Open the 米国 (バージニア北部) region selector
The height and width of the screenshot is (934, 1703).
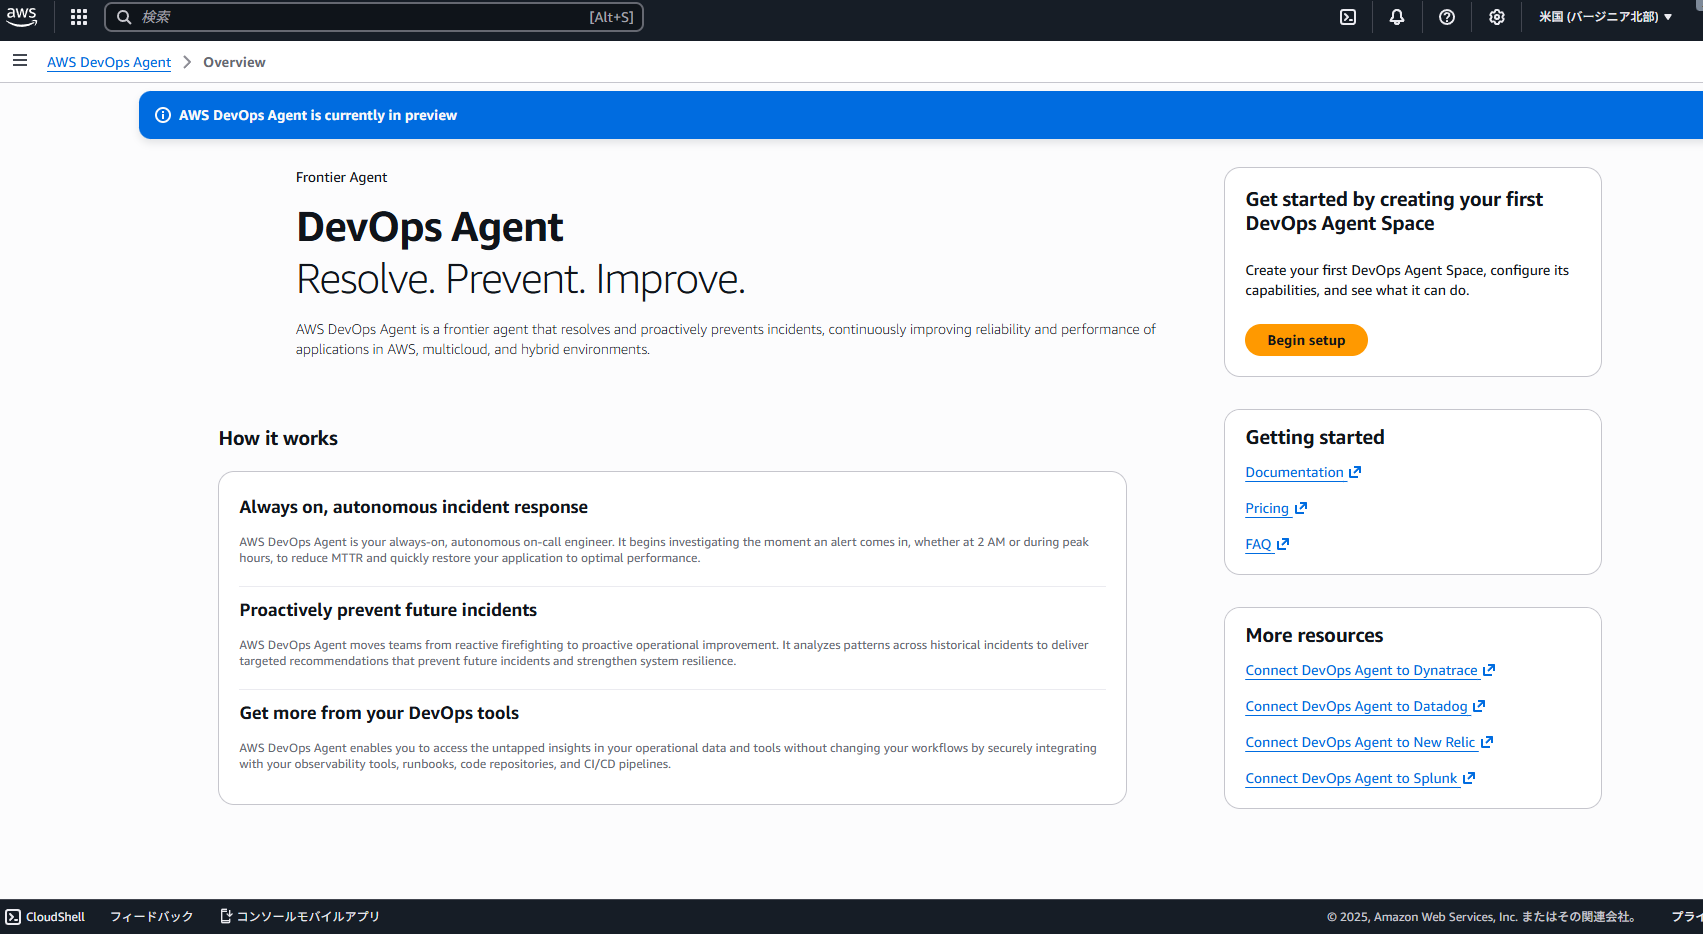[1605, 17]
